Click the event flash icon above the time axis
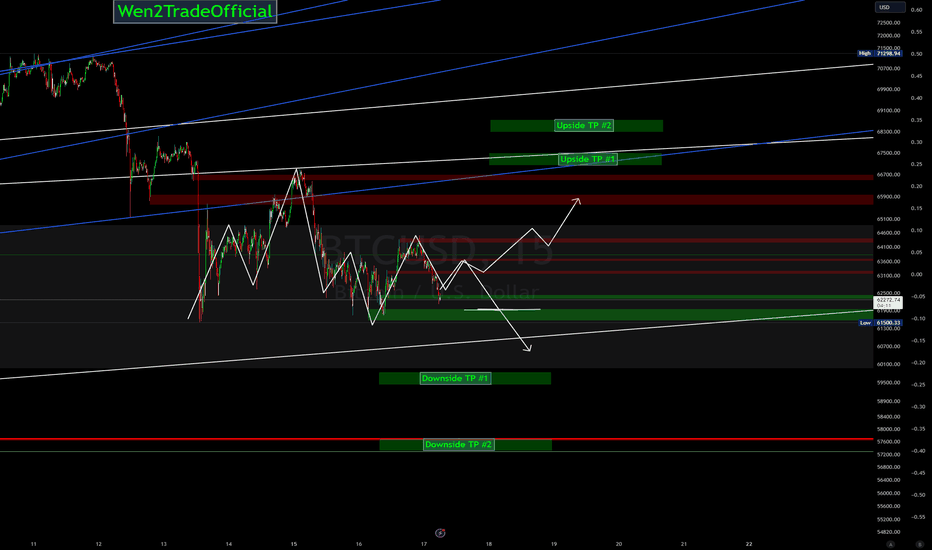932x550 pixels. coord(440,533)
